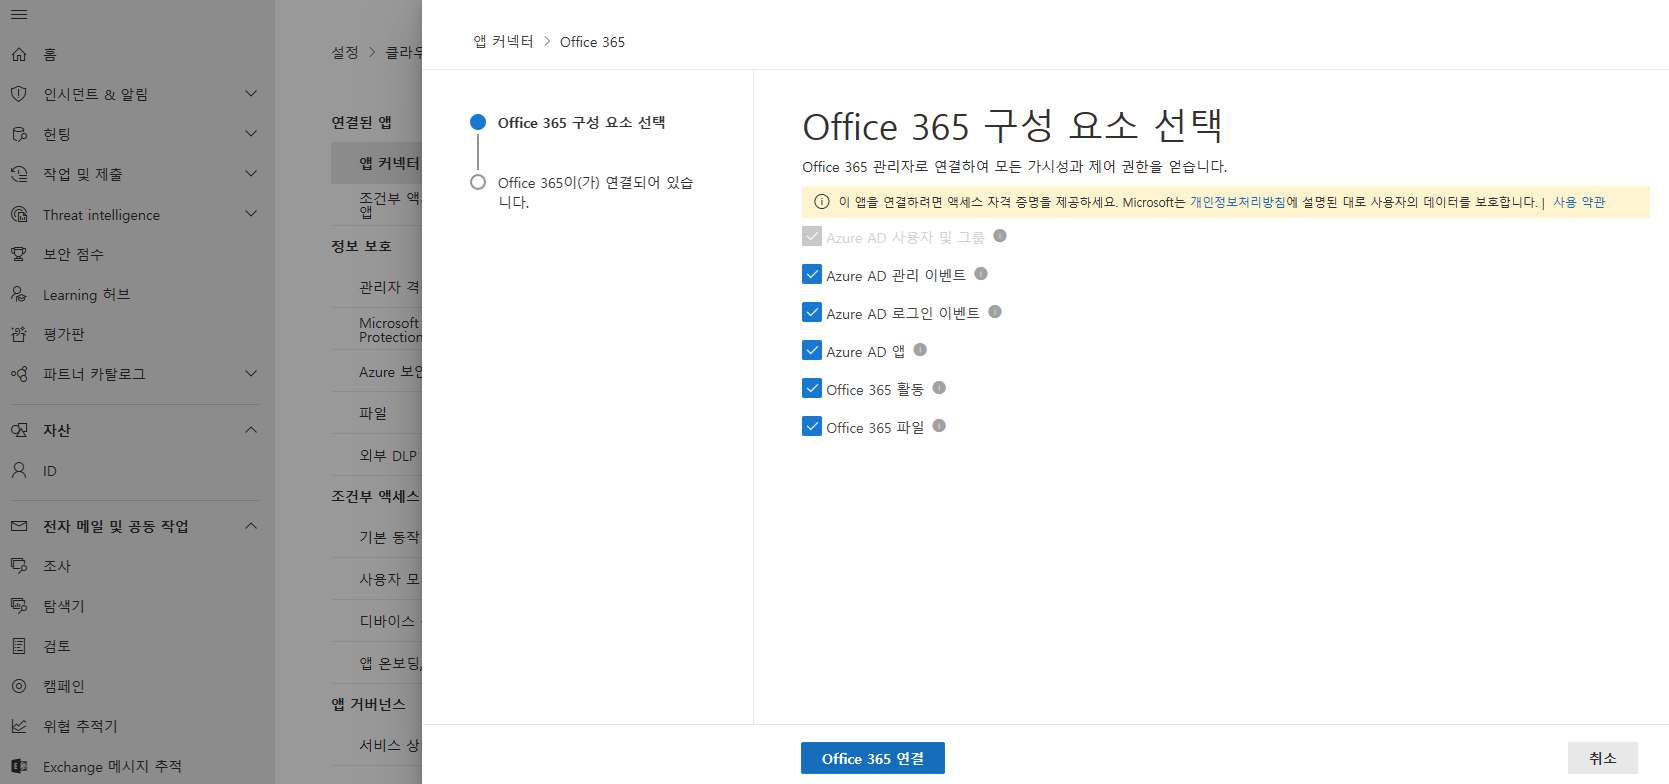Expand 인시던트 & 알림 chevron
The image size is (1669, 784).
(251, 93)
